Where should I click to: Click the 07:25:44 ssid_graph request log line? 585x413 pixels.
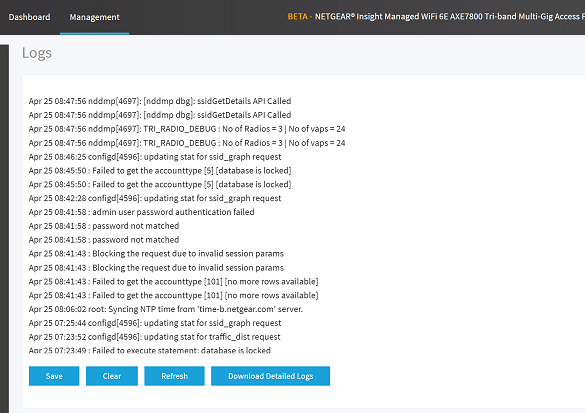click(155, 323)
